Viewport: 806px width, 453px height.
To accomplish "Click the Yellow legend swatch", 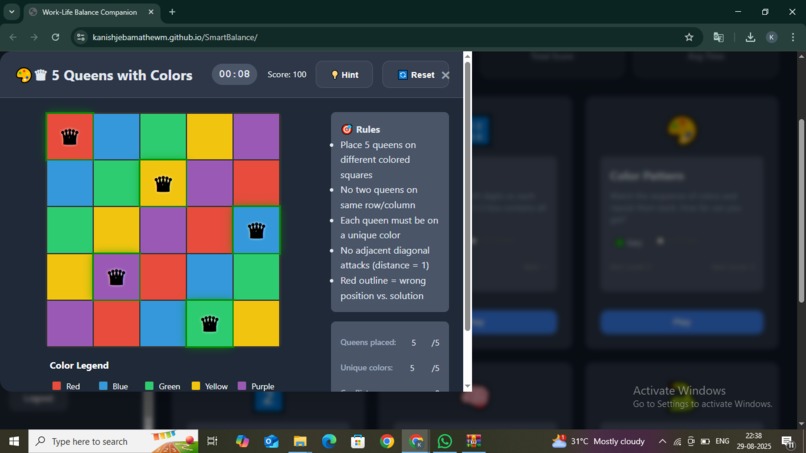I will pyautogui.click(x=196, y=386).
